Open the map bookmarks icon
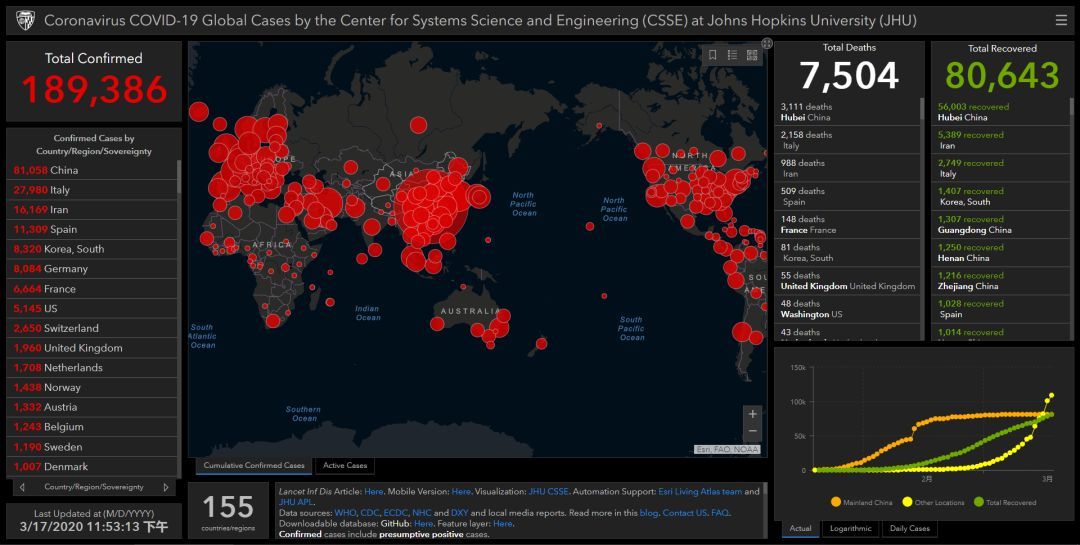The width and height of the screenshot is (1080, 545). (713, 55)
